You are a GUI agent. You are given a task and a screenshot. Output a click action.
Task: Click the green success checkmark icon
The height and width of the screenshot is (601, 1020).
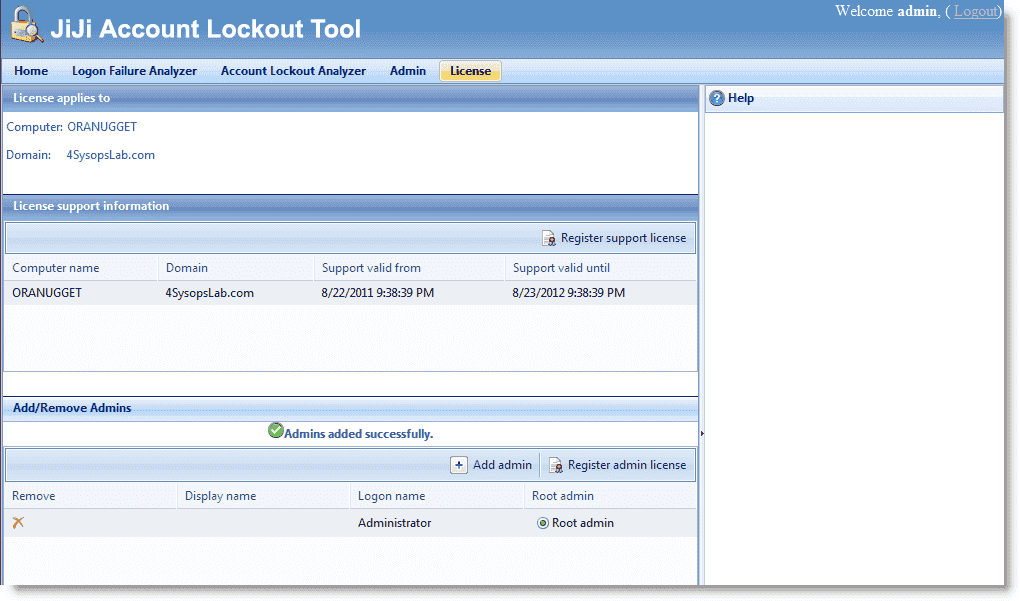276,431
